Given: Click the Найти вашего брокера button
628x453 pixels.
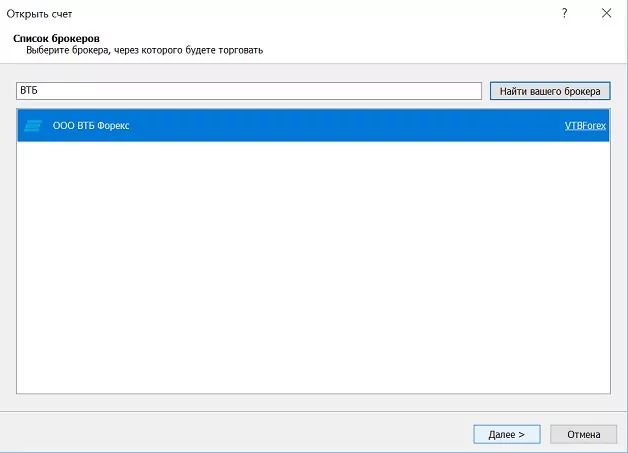Looking at the screenshot, I should coord(550,91).
